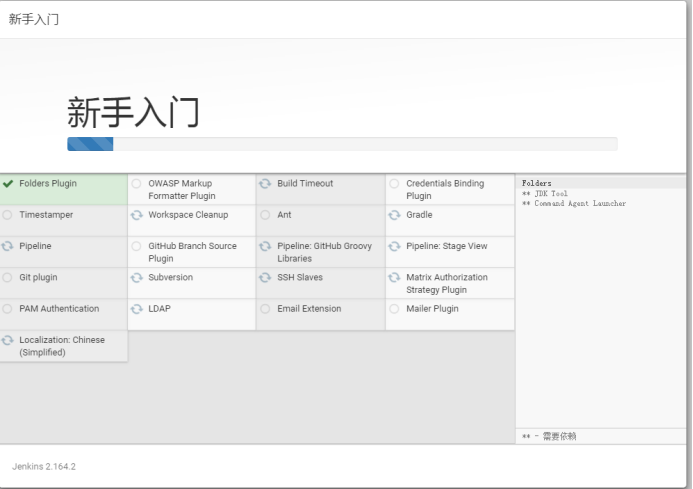693x489 pixels.
Task: Click the spinning sync icon next to Pipeline
Action: click(8, 246)
